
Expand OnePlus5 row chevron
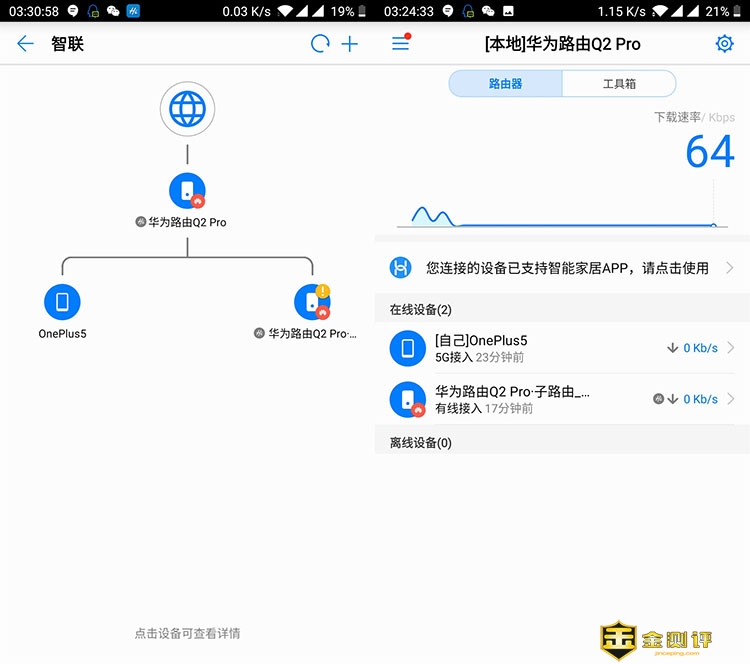coord(731,348)
